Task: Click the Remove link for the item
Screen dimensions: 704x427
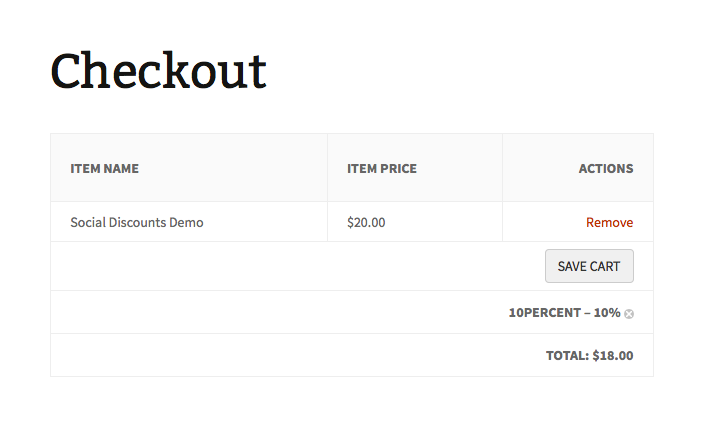Action: click(609, 222)
